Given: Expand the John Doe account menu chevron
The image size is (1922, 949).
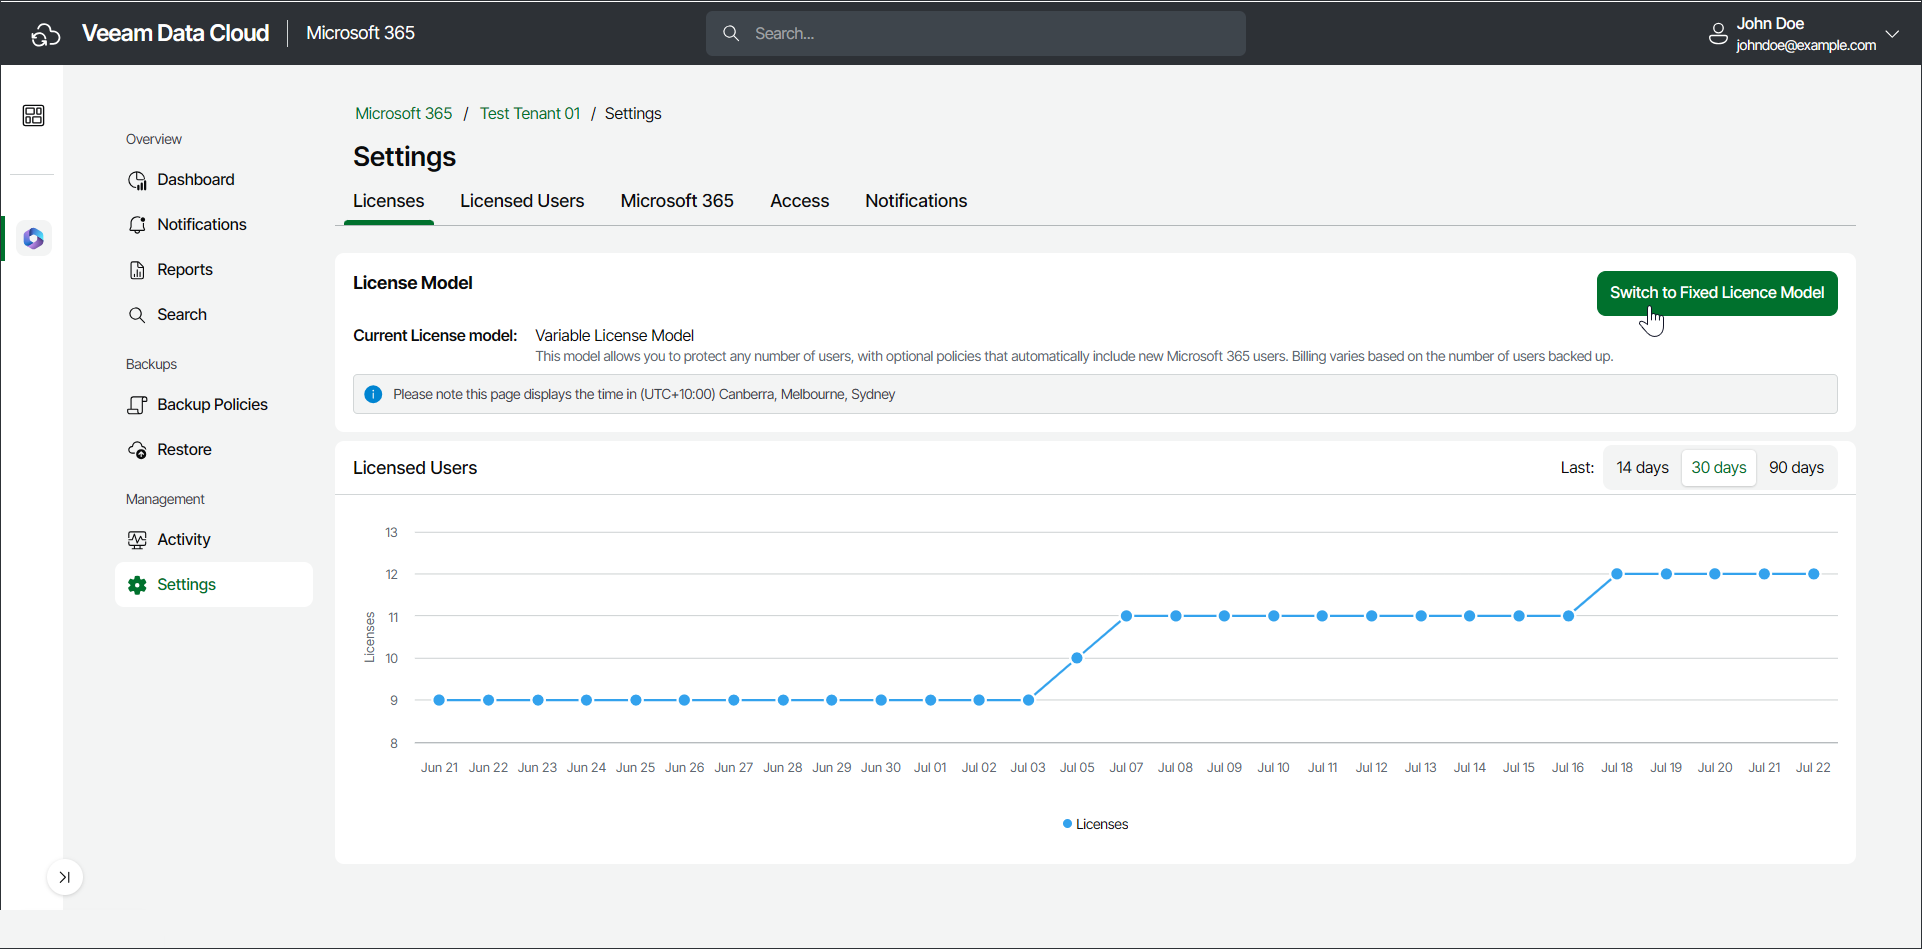Looking at the screenshot, I should click(x=1892, y=34).
